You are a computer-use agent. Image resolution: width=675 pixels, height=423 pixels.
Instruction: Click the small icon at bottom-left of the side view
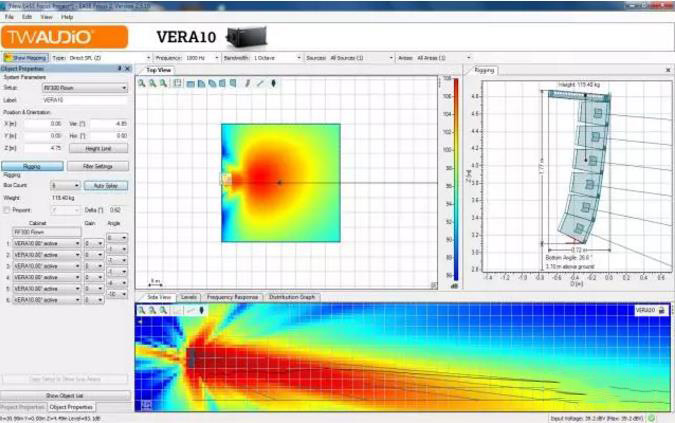coord(146,405)
